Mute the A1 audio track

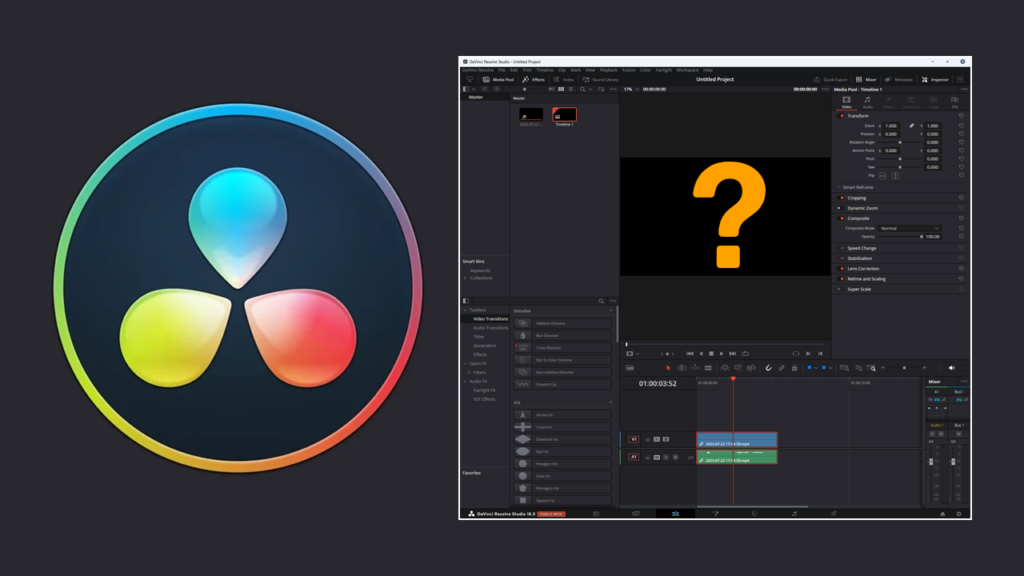click(675, 457)
